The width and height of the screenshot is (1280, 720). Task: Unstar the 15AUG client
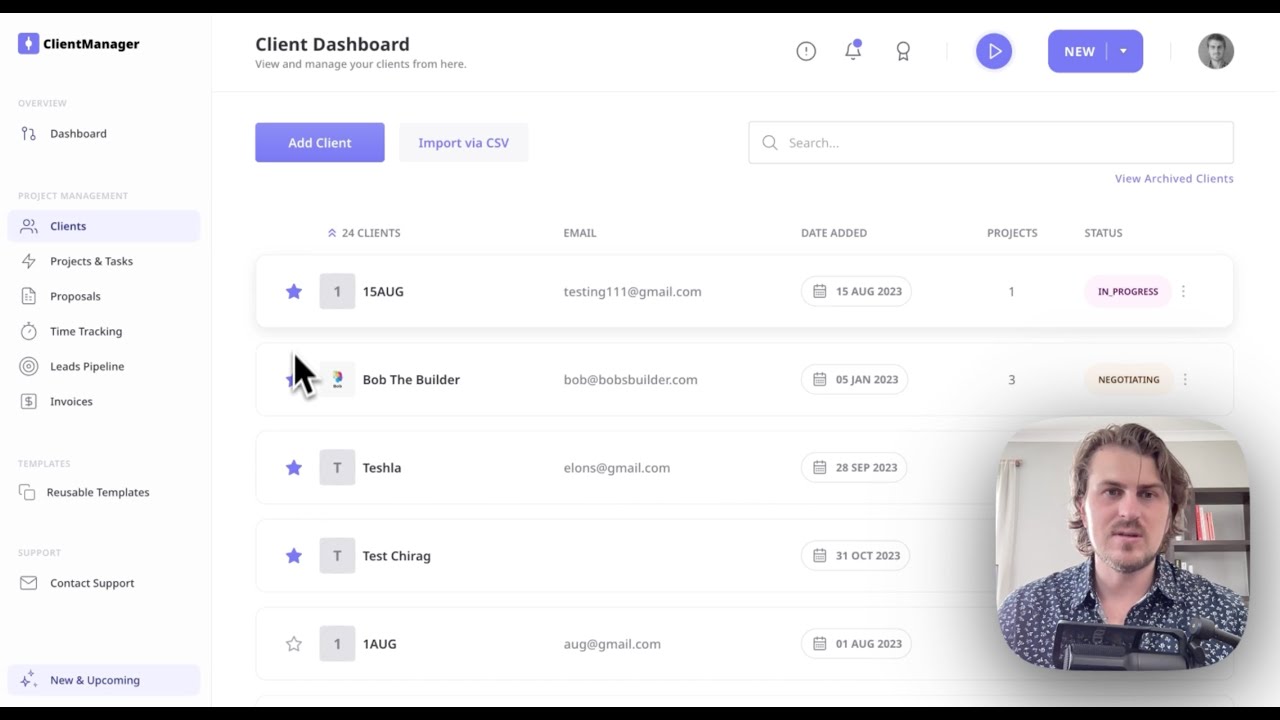[x=294, y=291]
